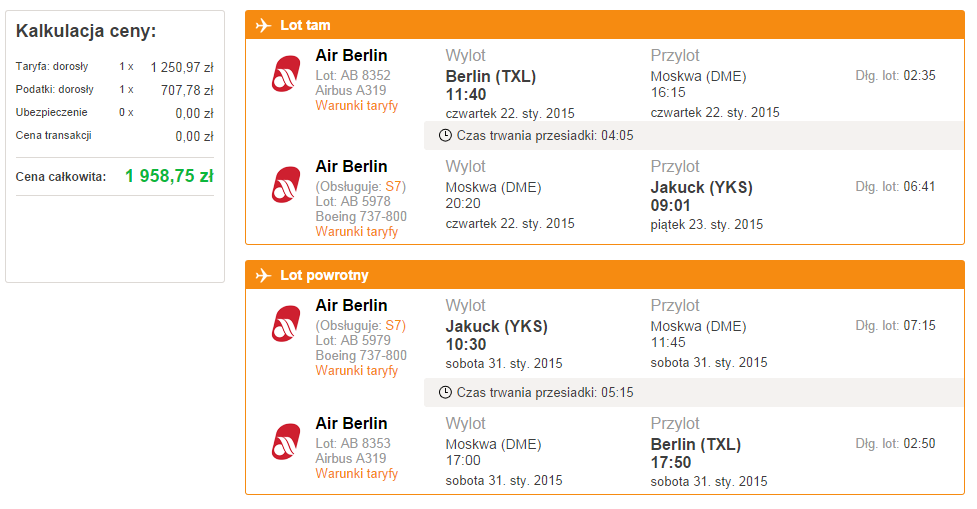The width and height of the screenshot is (977, 509).
Task: Select the Lot powrotny section header
Action: [604, 275]
